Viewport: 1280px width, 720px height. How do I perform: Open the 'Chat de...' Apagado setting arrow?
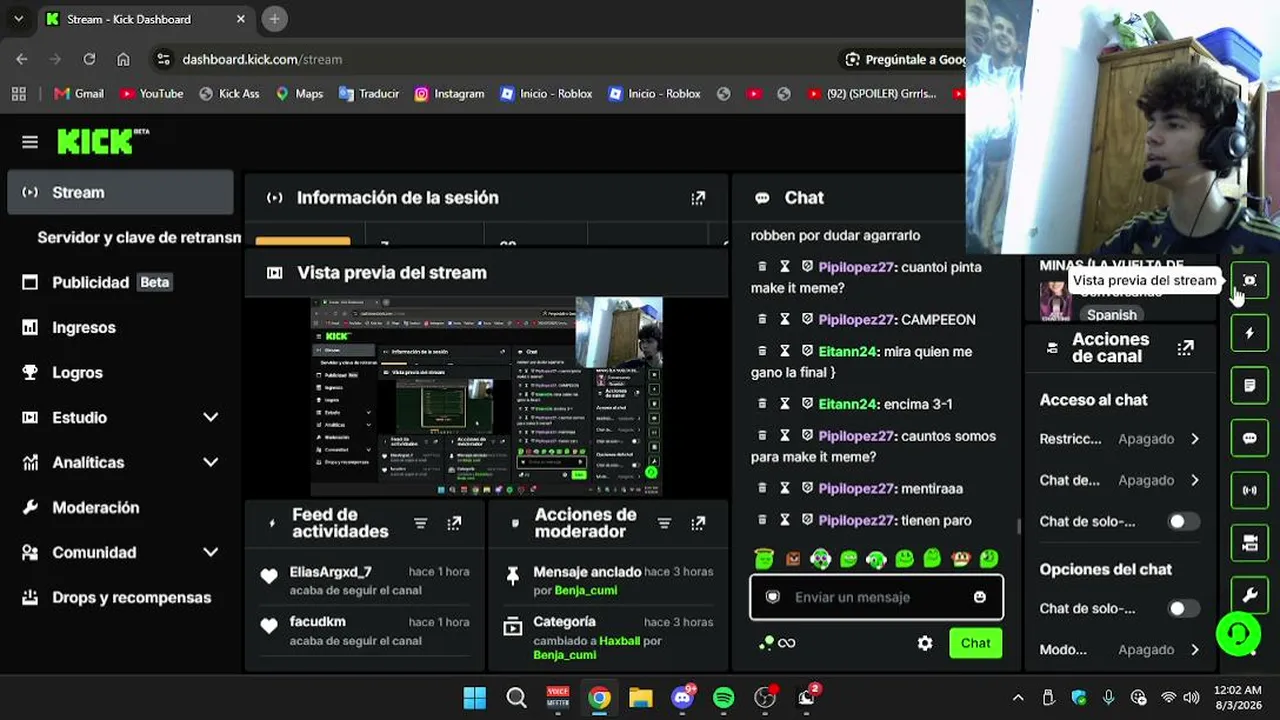(x=1195, y=480)
